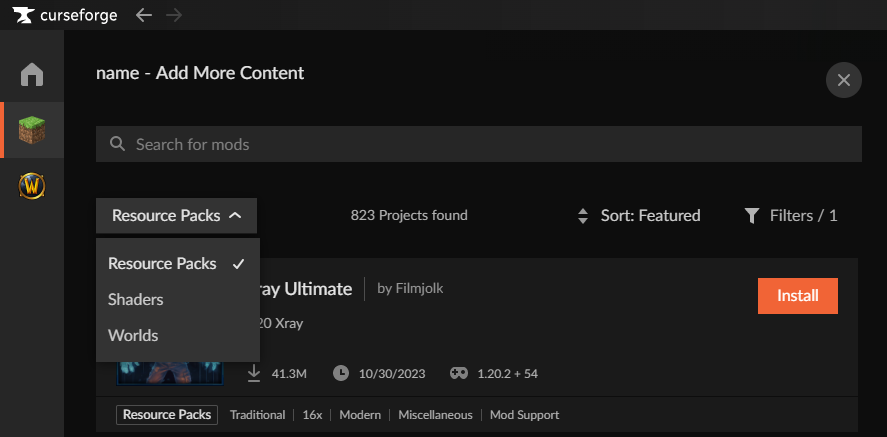This screenshot has width=887, height=437.
Task: Select the Miscellaneous tag
Action: (x=435, y=415)
